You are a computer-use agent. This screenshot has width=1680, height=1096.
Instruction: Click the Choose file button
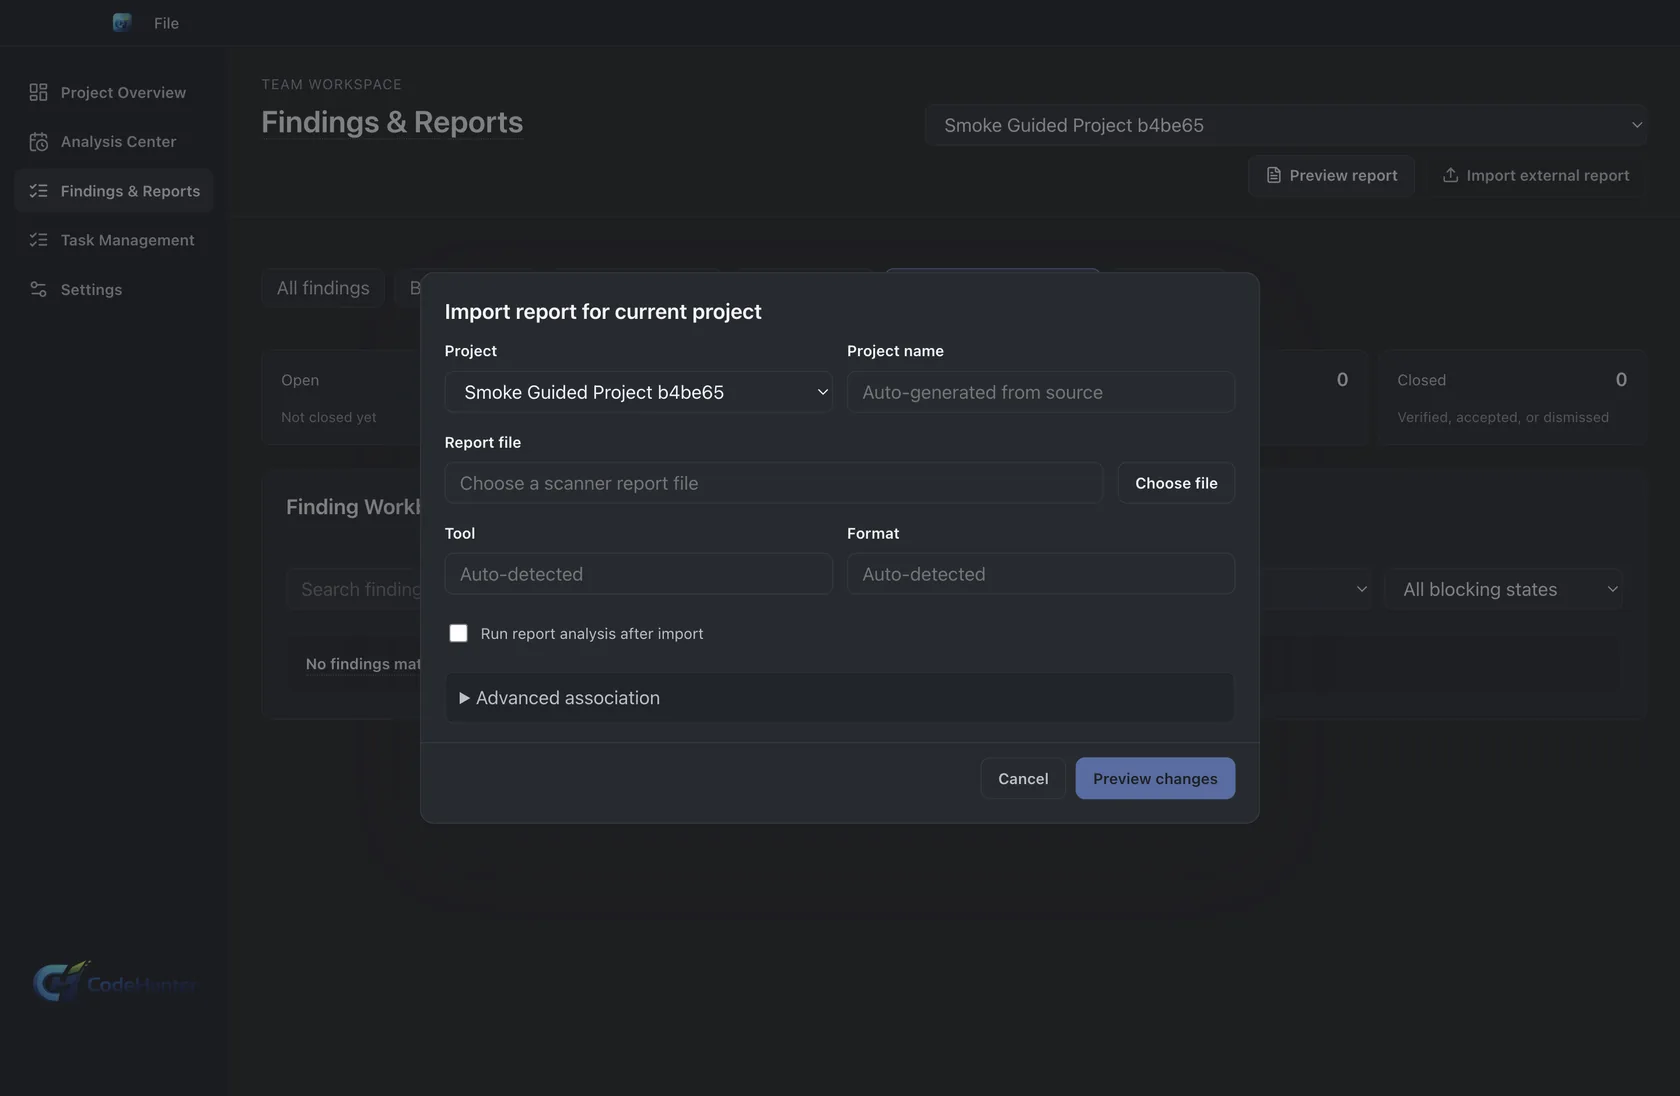click(x=1176, y=483)
